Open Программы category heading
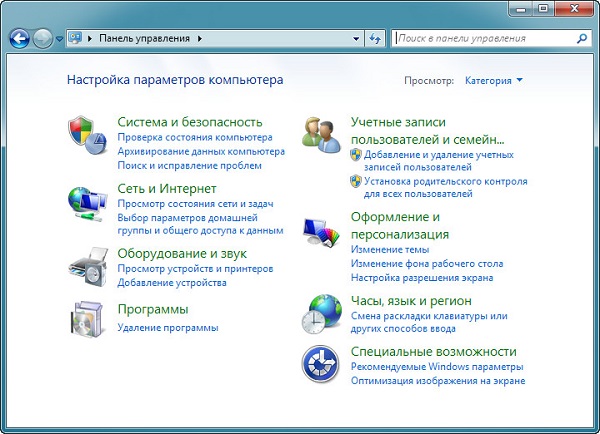This screenshot has width=600, height=434. point(153,309)
